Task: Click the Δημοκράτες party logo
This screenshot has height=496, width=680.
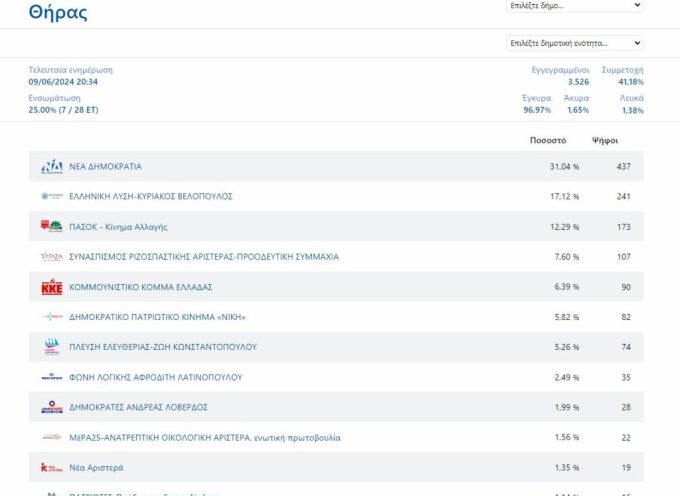Action: point(52,407)
